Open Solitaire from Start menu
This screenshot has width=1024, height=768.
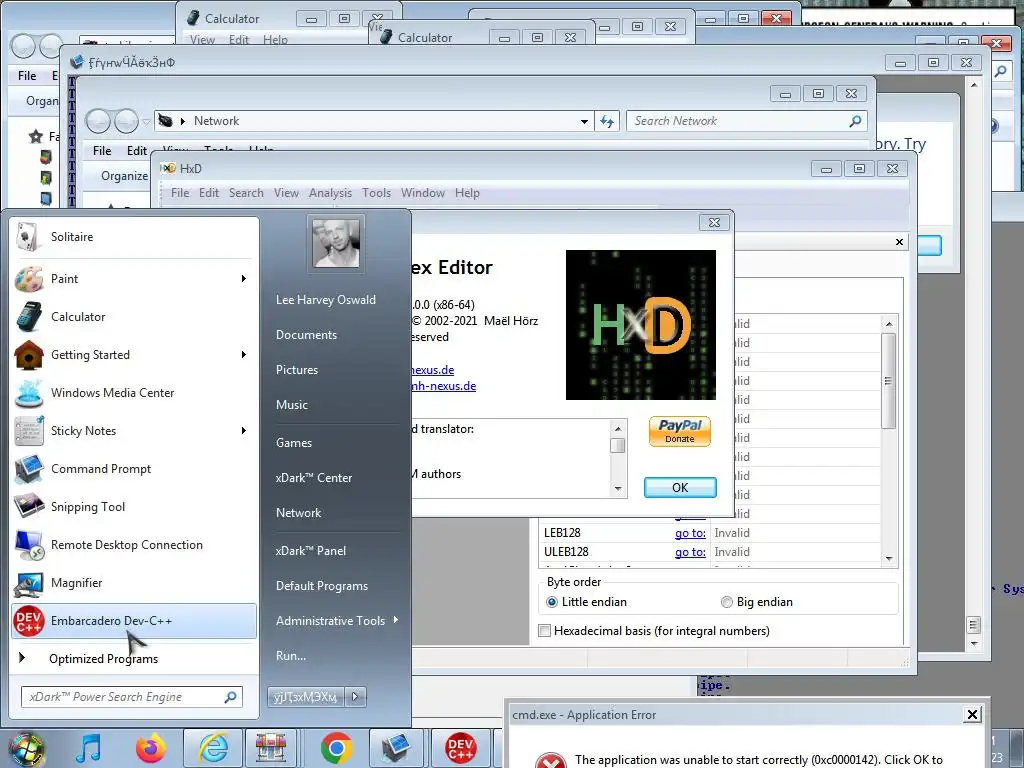click(x=134, y=236)
